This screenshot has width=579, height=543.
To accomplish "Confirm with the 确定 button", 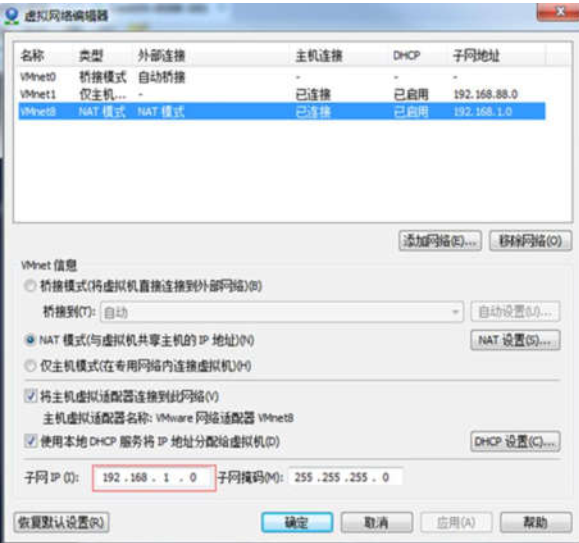I will coord(297,522).
